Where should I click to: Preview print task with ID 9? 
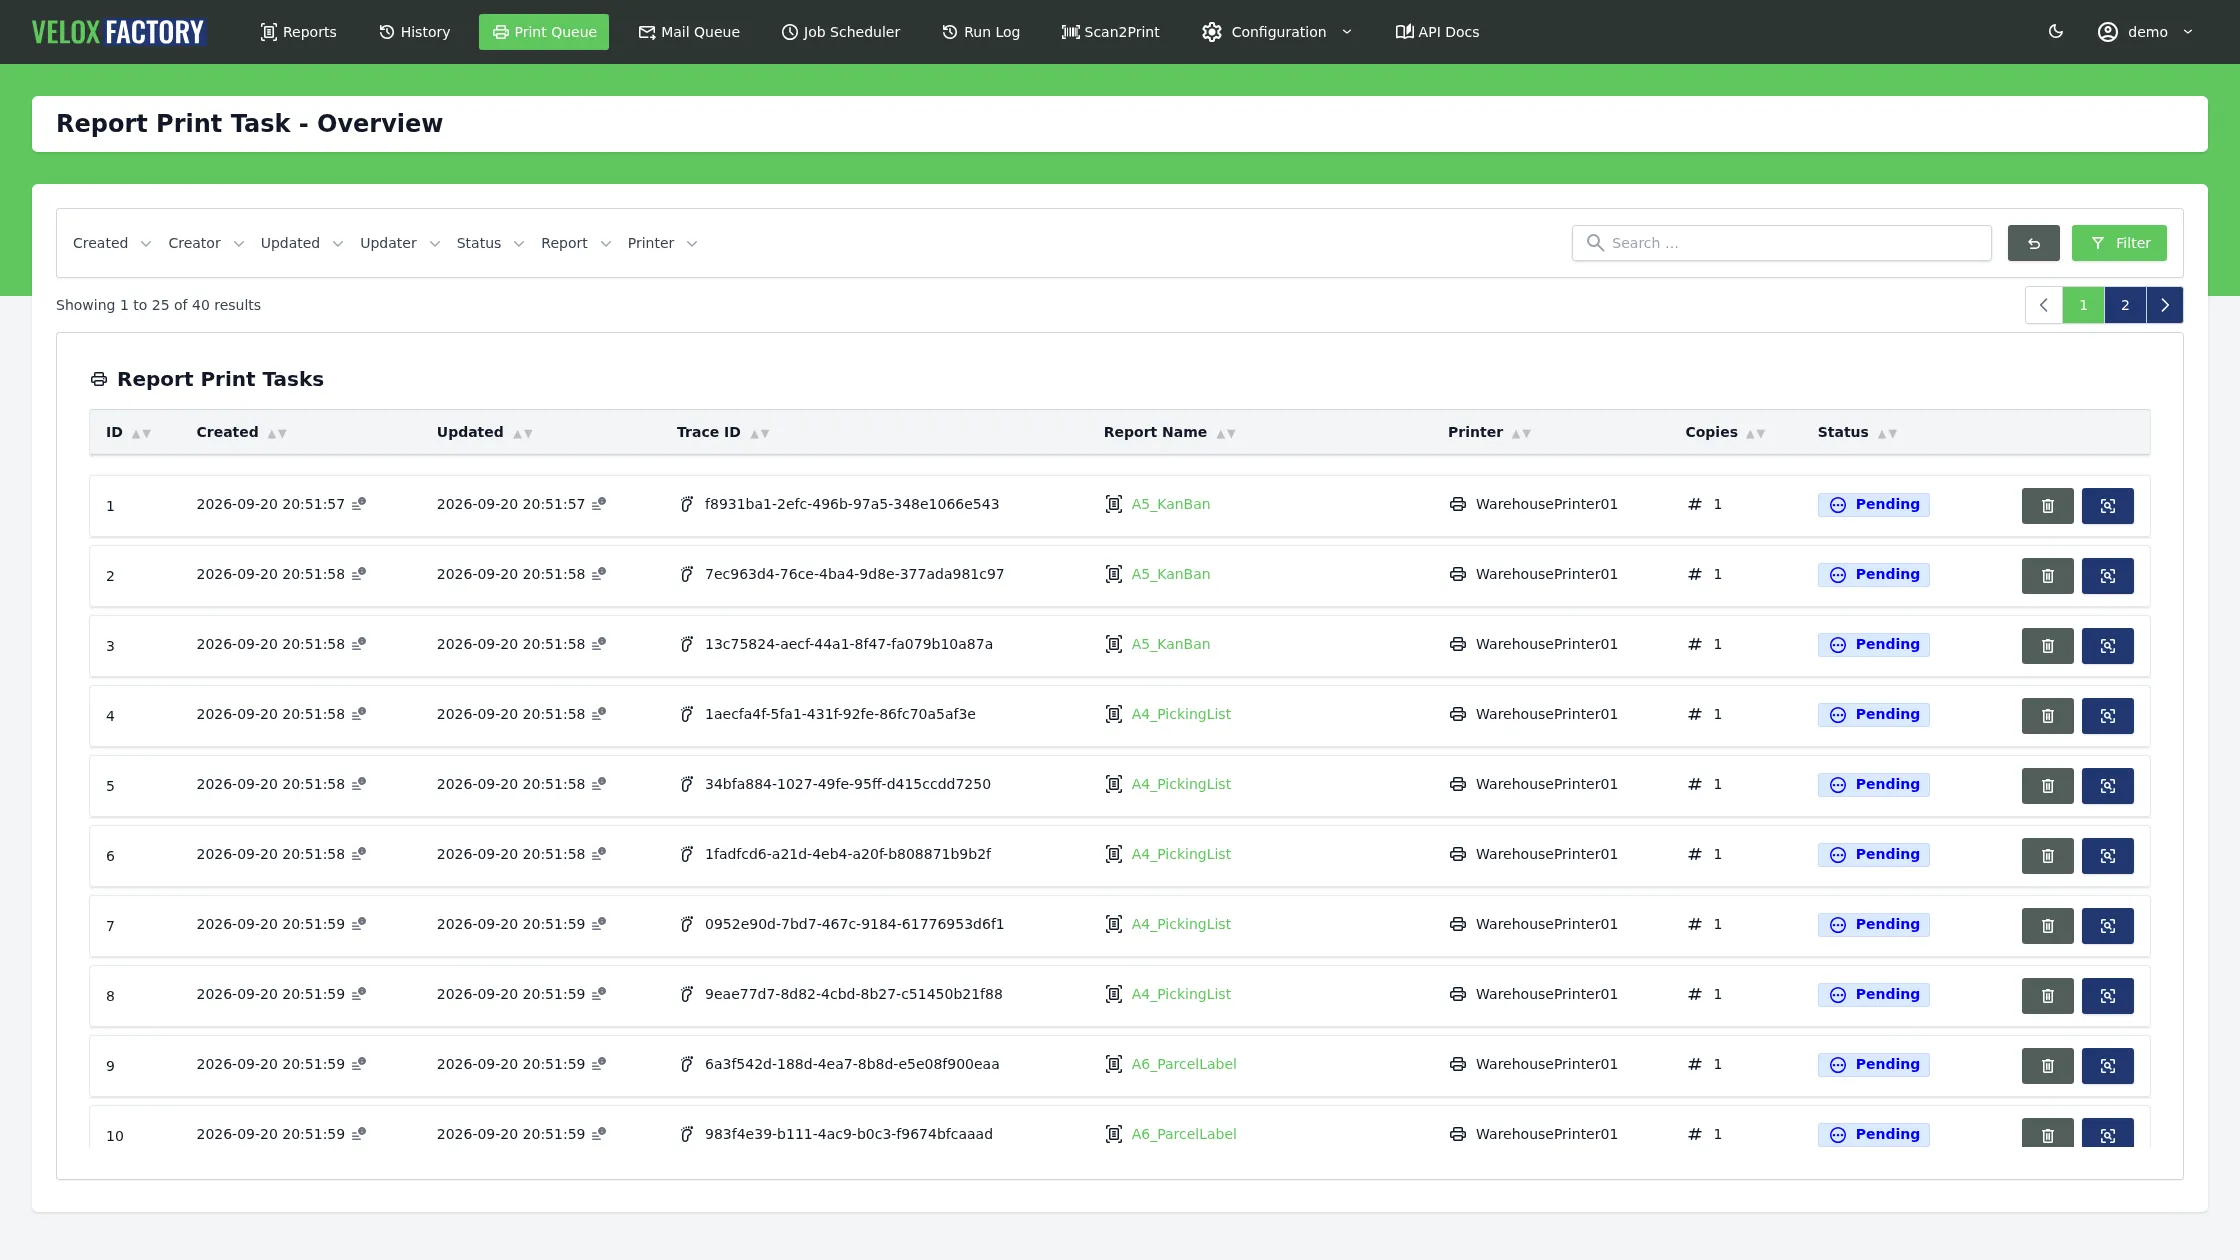click(x=2107, y=1066)
